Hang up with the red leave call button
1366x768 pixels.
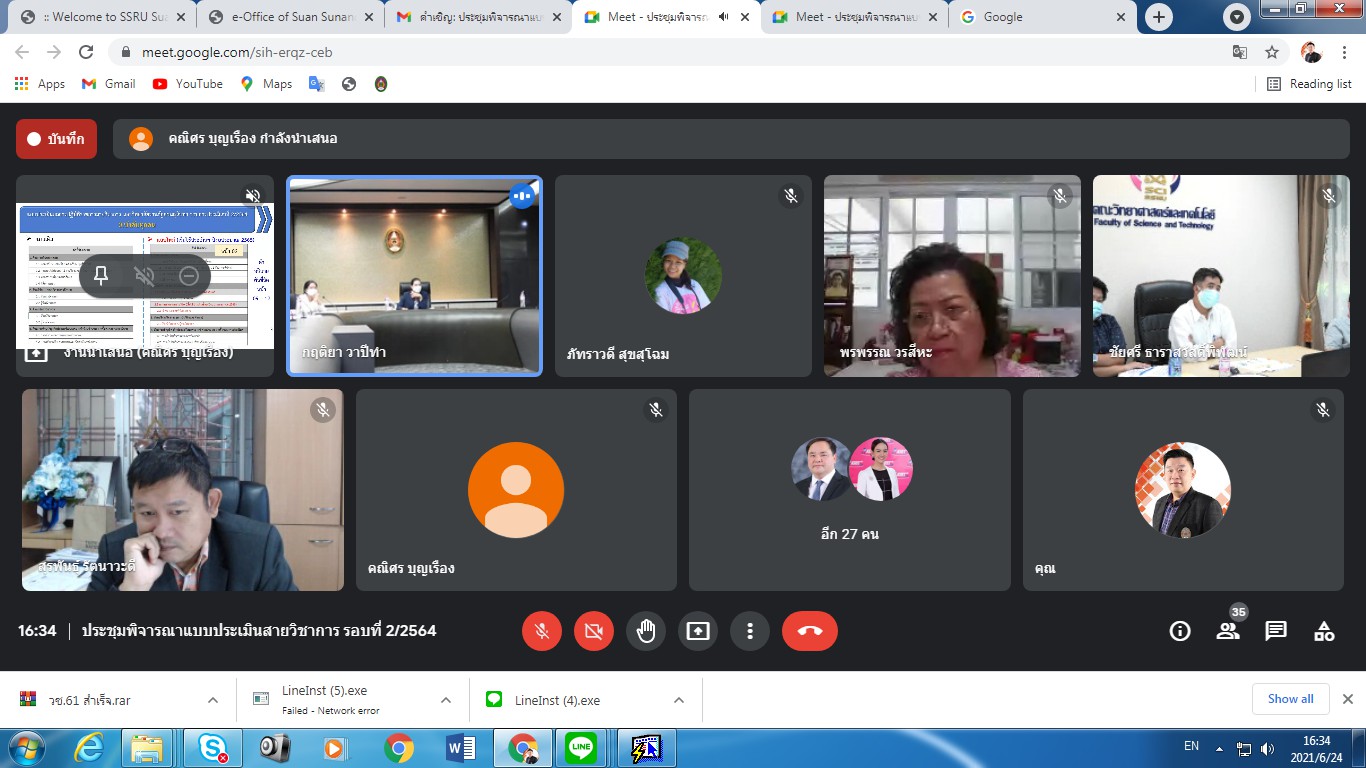[809, 631]
